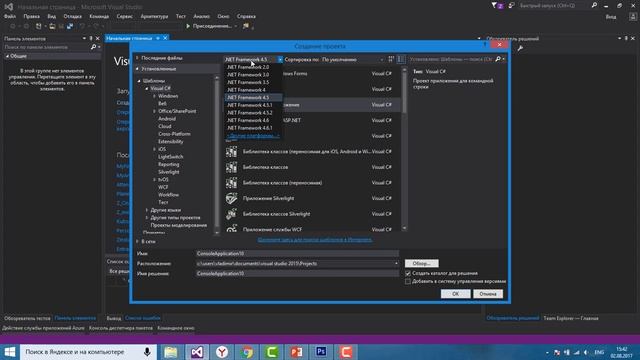Image resolution: width=640 pixels, height=360 pixels.
Task: Click the Open File toolbar icon
Action: tap(52, 26)
